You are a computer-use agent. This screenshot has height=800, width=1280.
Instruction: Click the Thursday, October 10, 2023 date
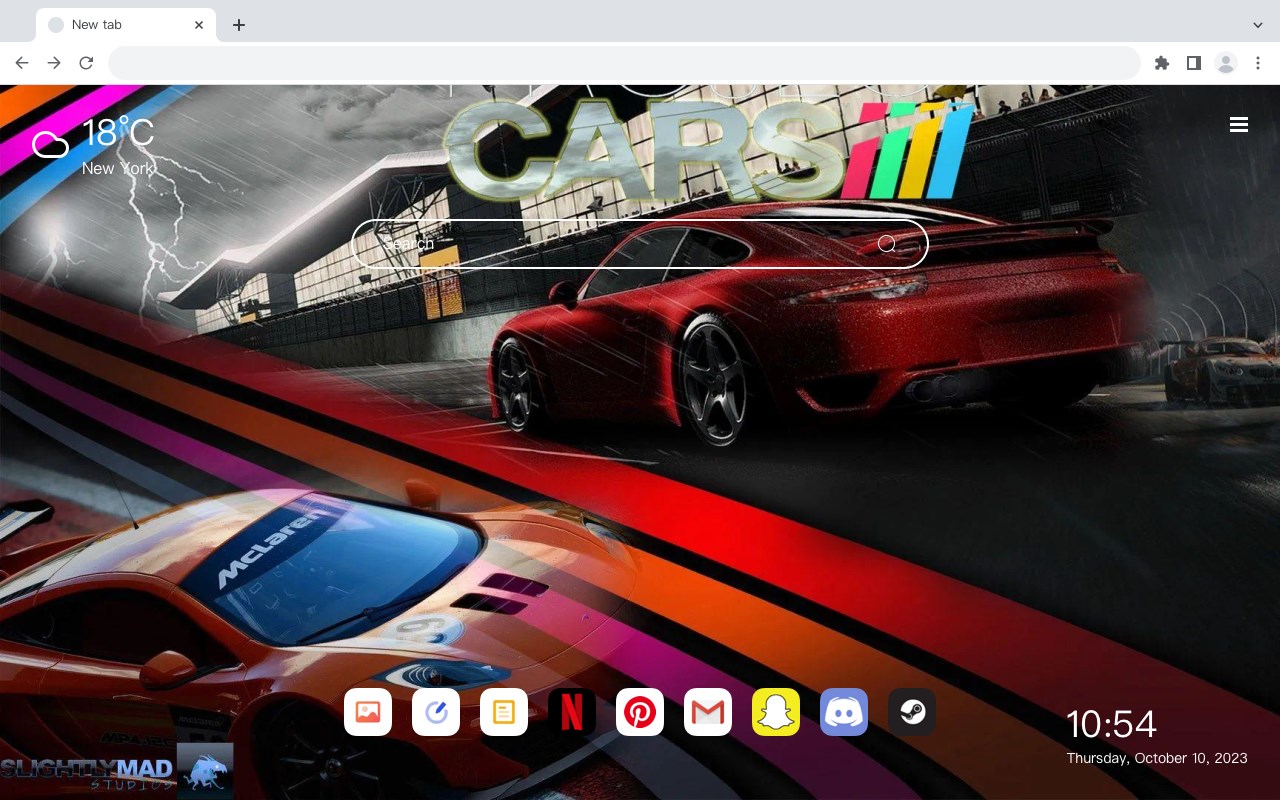coord(1157,758)
